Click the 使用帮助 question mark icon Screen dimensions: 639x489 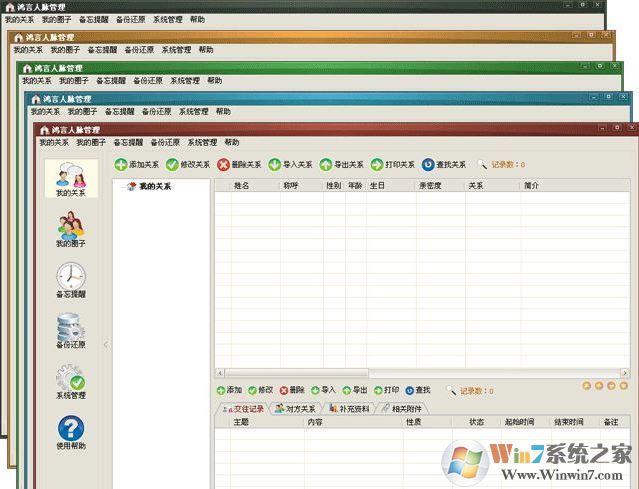coord(70,430)
